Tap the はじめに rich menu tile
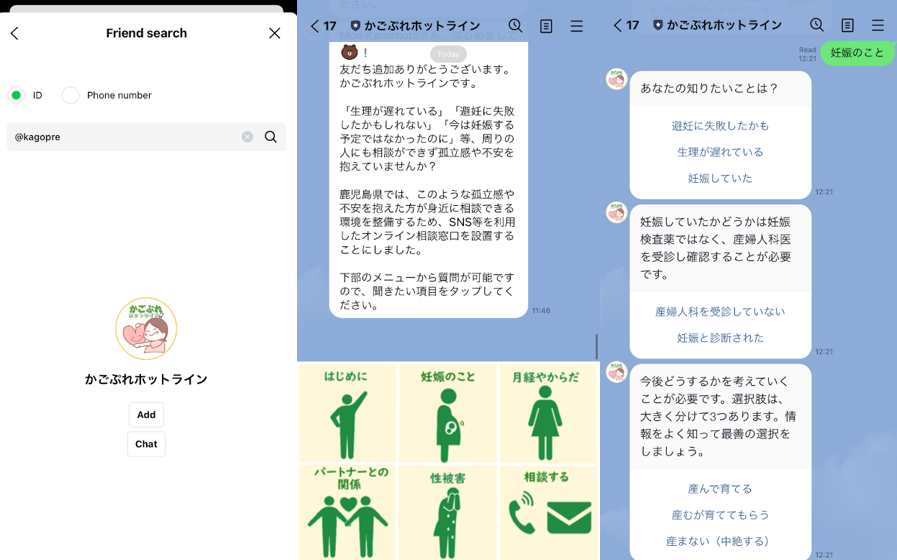 tap(347, 413)
